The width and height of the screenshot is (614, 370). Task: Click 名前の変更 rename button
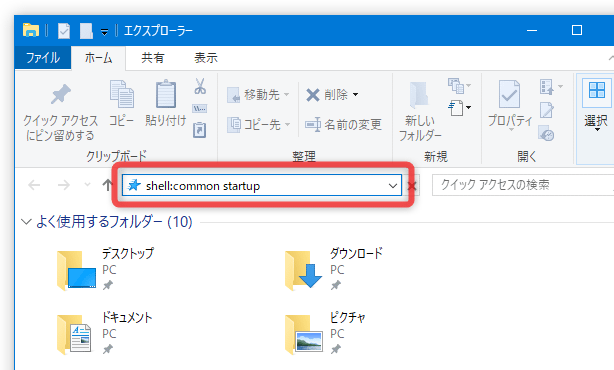(x=343, y=125)
